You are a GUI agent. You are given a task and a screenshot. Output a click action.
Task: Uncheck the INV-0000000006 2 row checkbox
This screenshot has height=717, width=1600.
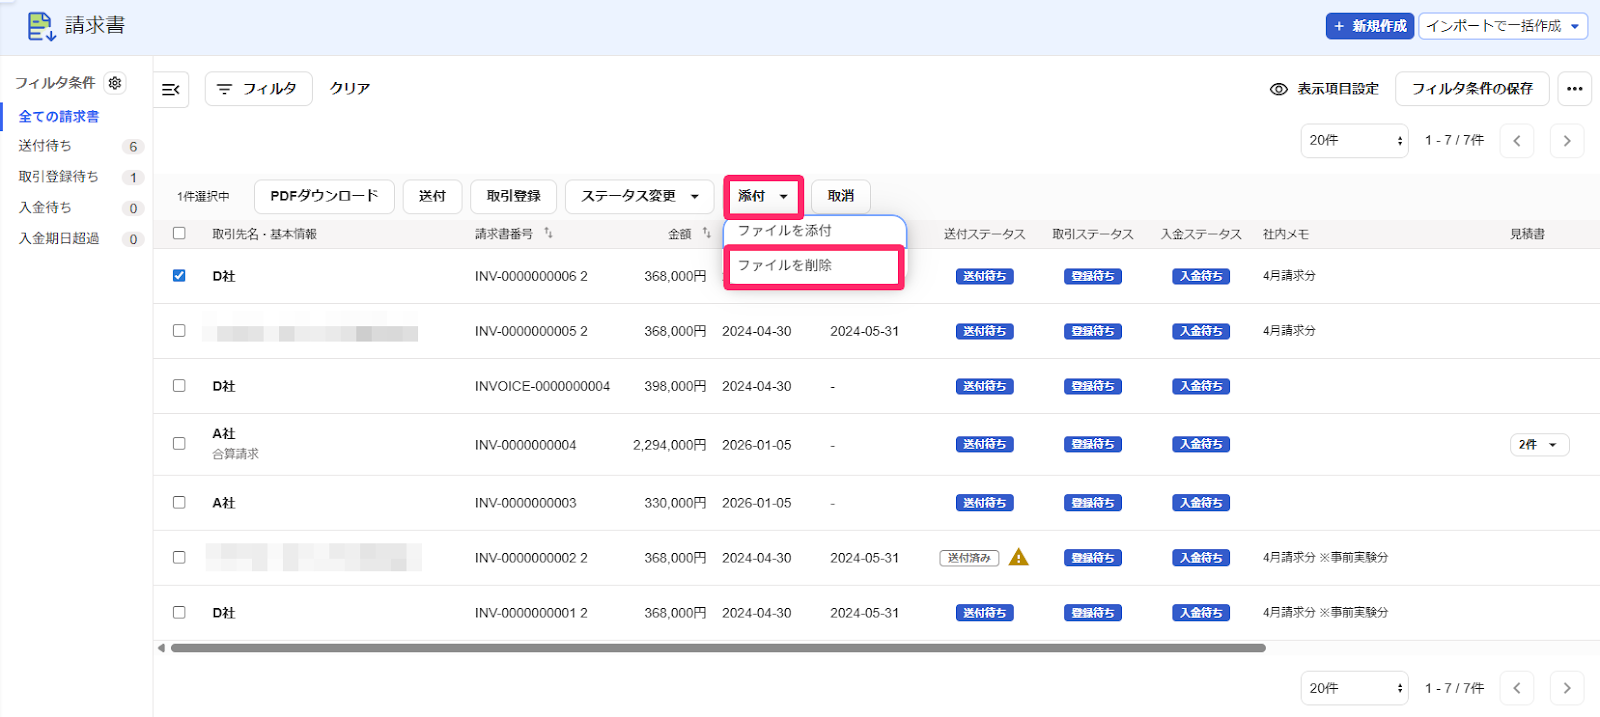click(x=179, y=275)
